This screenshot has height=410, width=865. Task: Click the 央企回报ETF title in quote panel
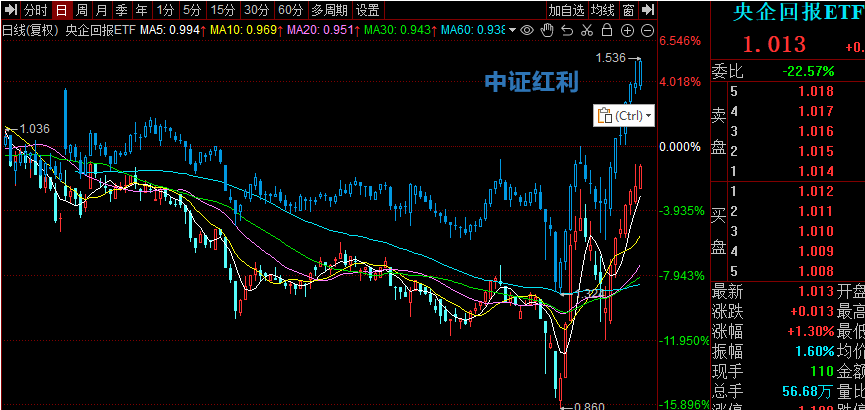797,13
